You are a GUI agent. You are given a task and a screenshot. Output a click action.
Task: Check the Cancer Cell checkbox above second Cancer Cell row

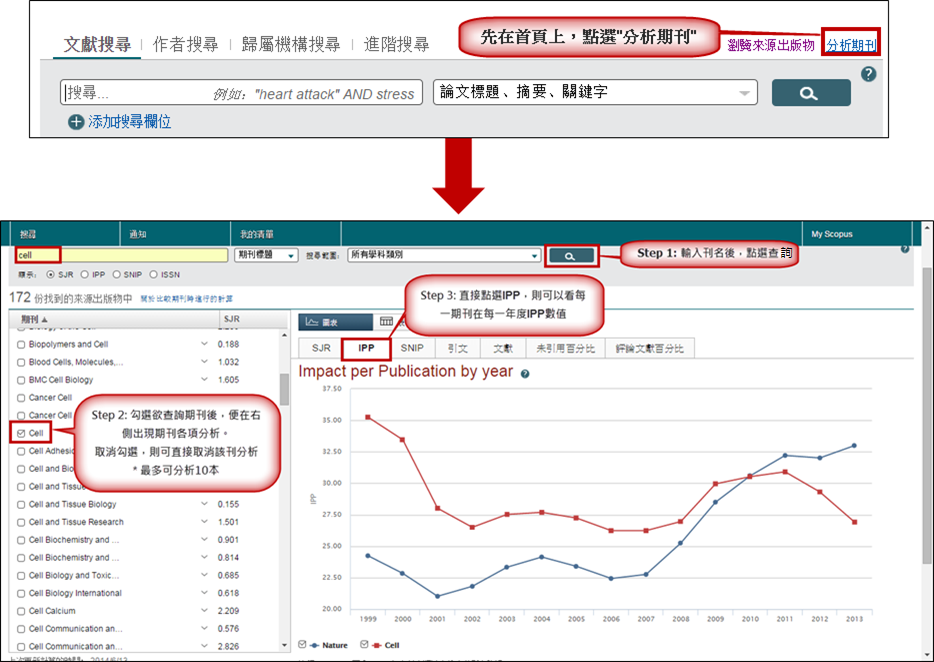[x=21, y=398]
